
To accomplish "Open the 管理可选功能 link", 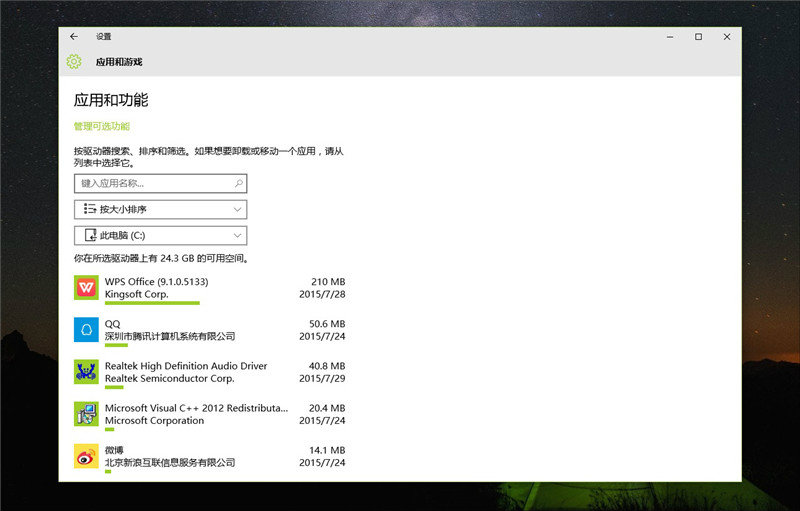I will [x=102, y=126].
